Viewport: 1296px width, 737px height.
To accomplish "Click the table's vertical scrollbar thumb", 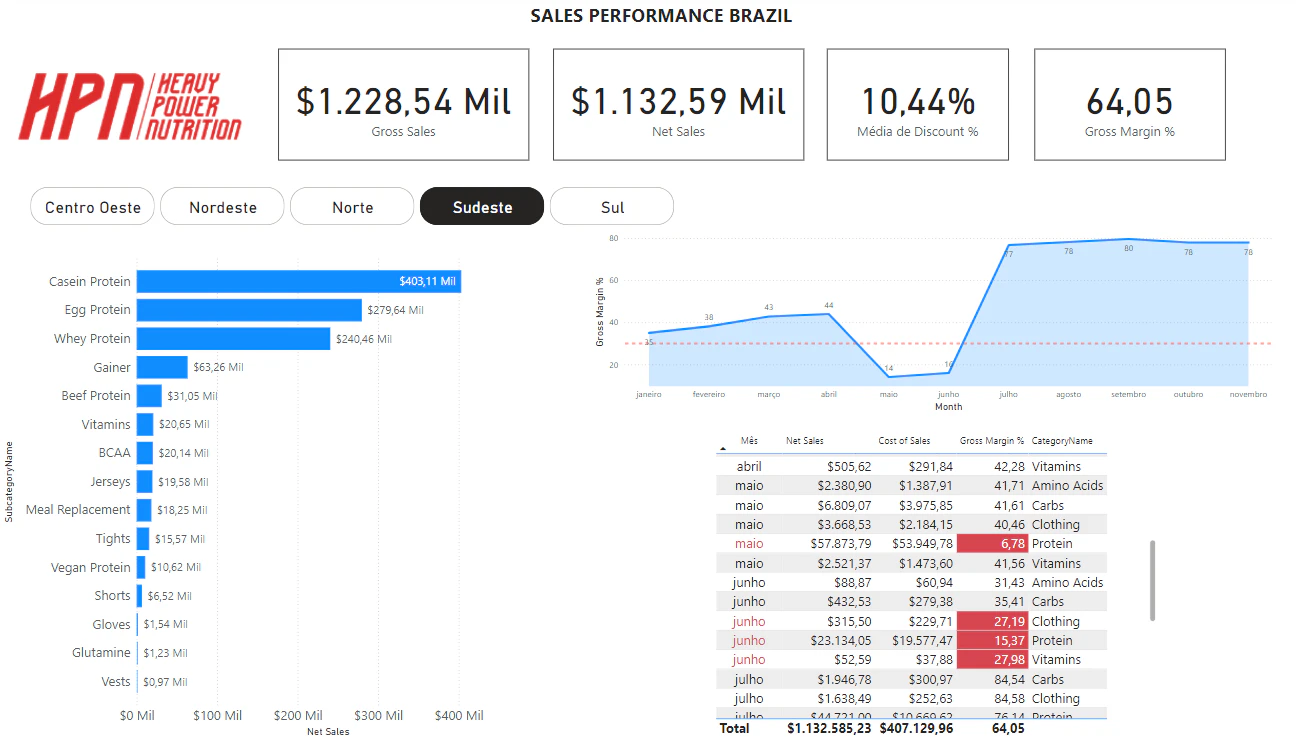I will [1152, 580].
